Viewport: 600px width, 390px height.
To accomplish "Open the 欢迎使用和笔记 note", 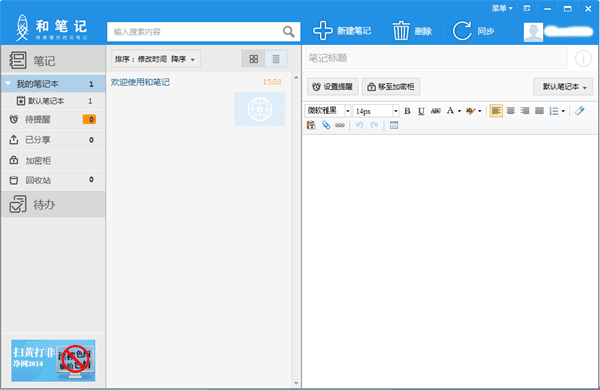I will (x=140, y=82).
